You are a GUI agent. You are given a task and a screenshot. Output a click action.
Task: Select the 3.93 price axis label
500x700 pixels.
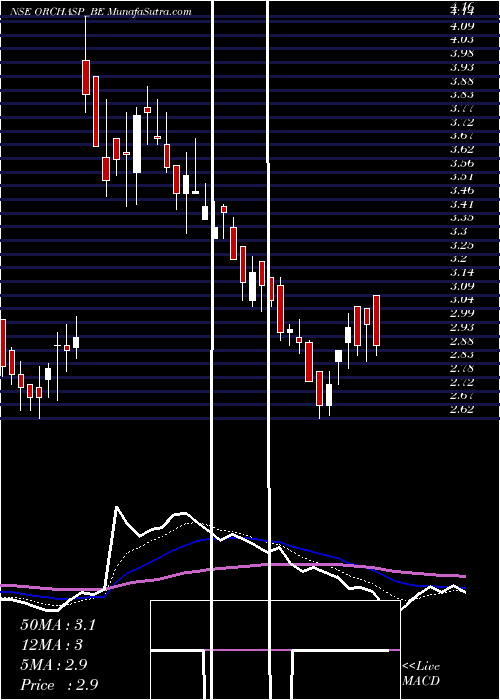point(462,67)
